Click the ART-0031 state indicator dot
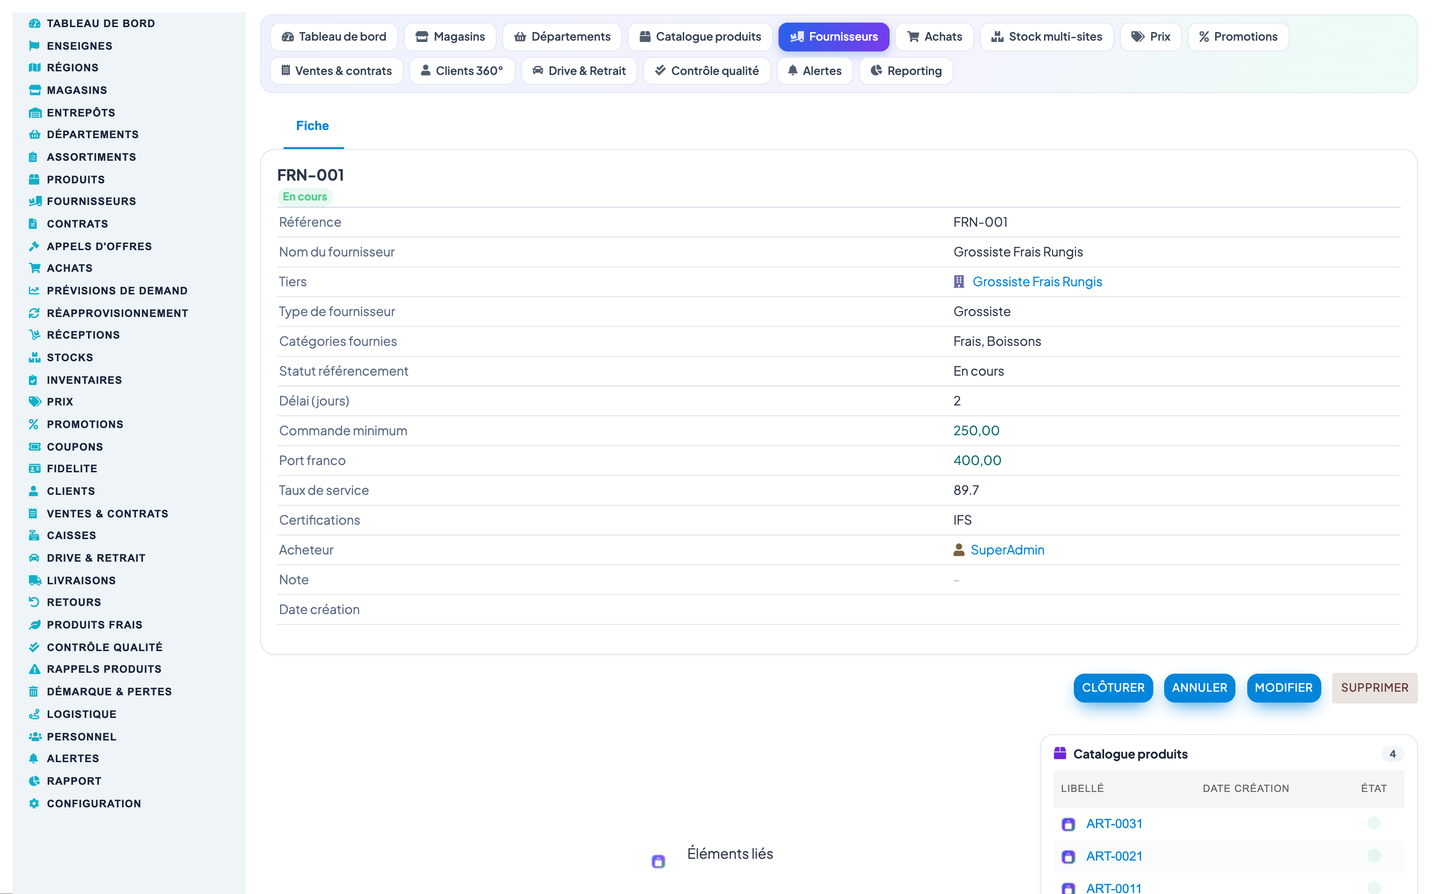Screen dimensions: 1445x894 pyautogui.click(x=1374, y=823)
